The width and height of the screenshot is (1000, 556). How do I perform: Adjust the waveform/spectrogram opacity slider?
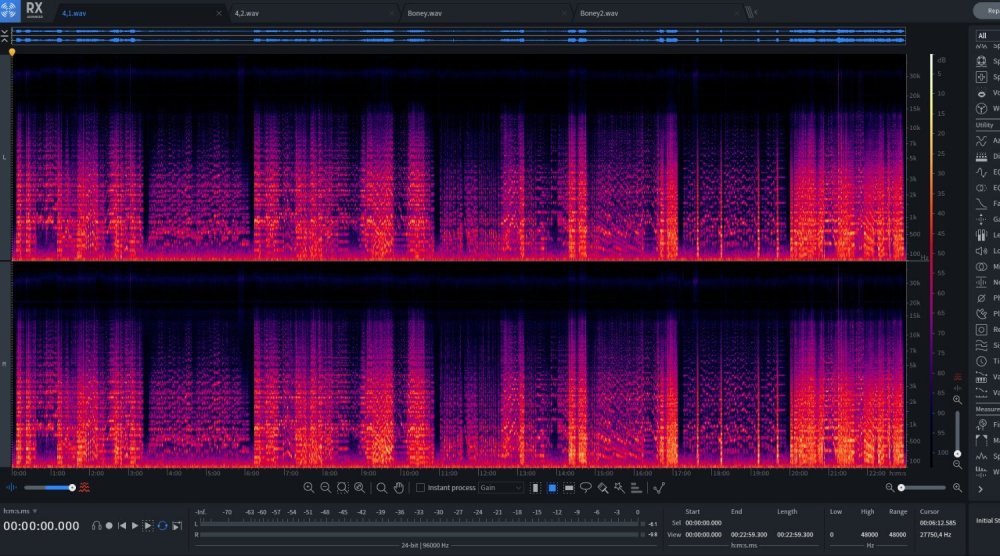tap(50, 488)
